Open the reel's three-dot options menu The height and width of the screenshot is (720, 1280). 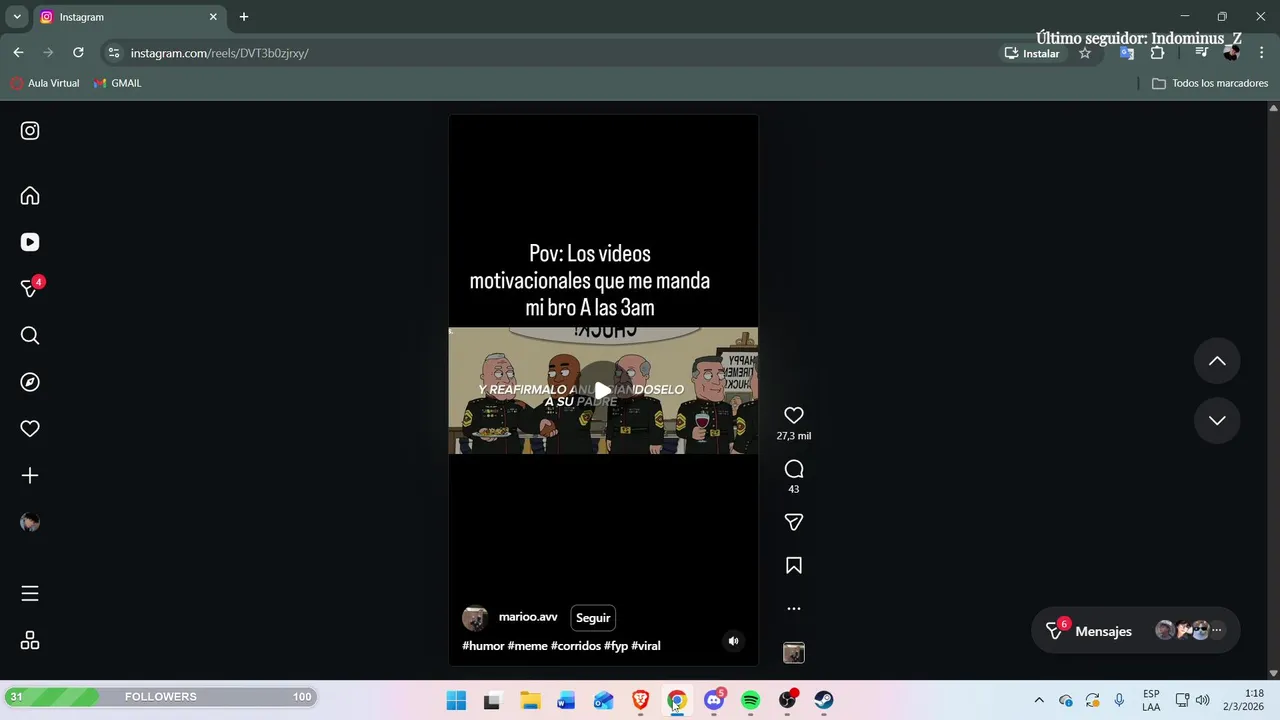click(794, 608)
